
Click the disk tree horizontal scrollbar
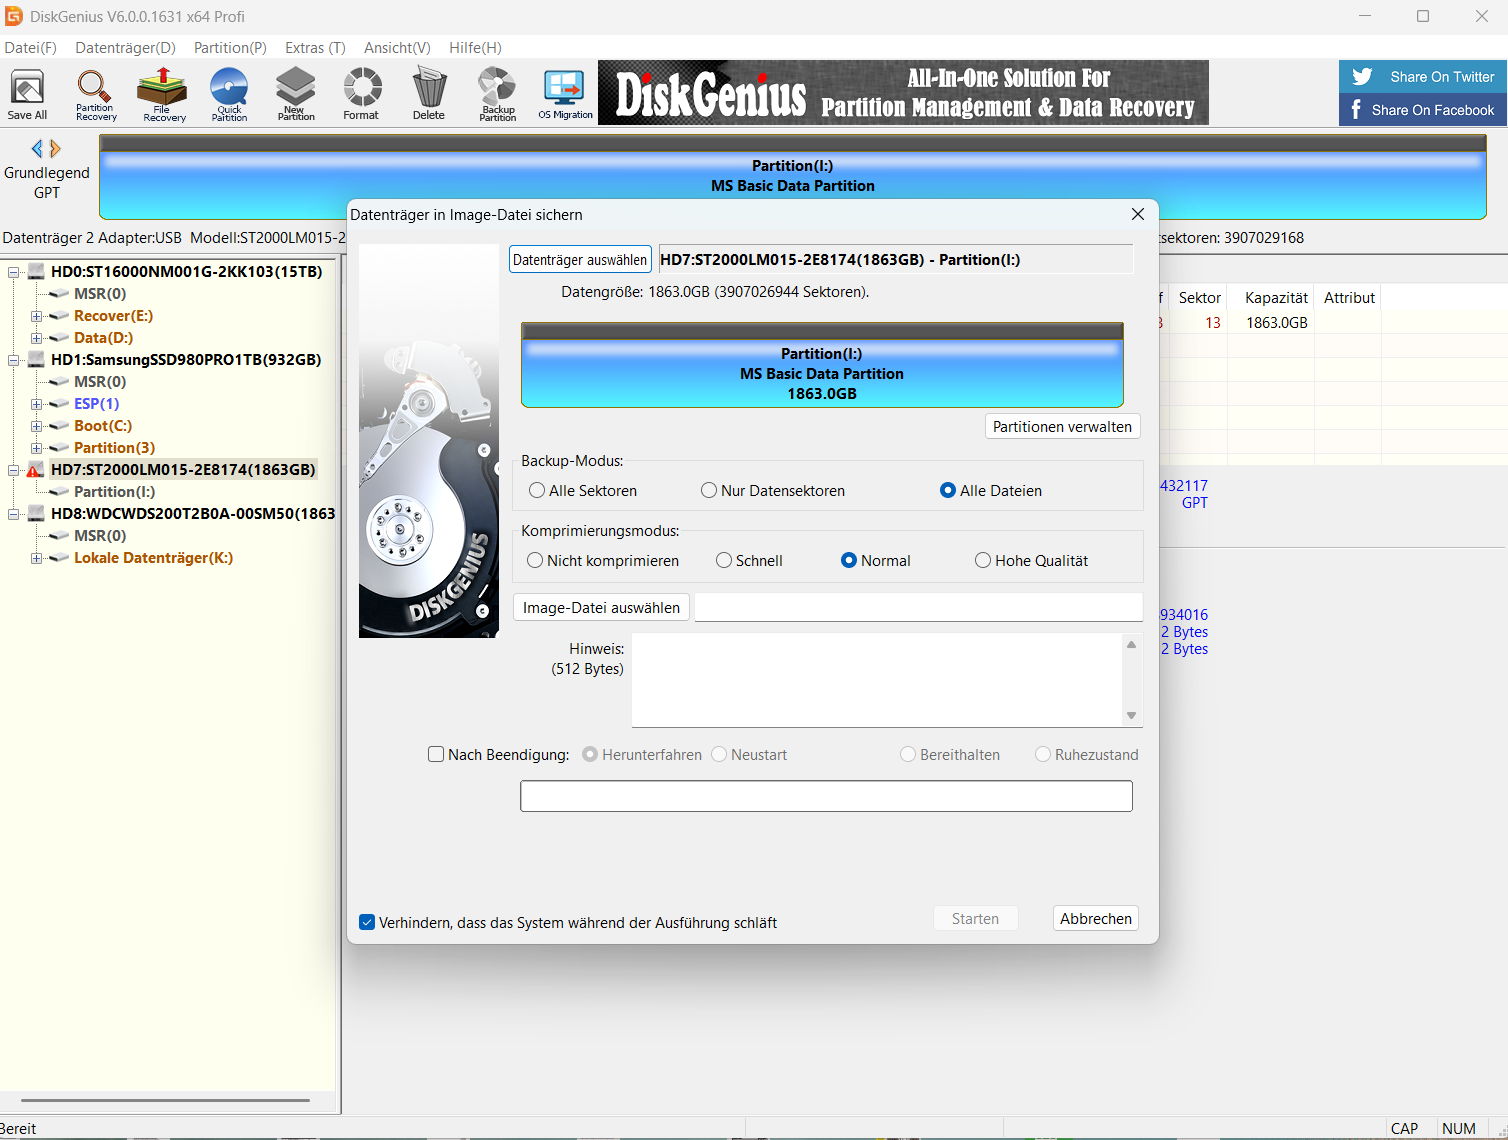(x=165, y=1100)
